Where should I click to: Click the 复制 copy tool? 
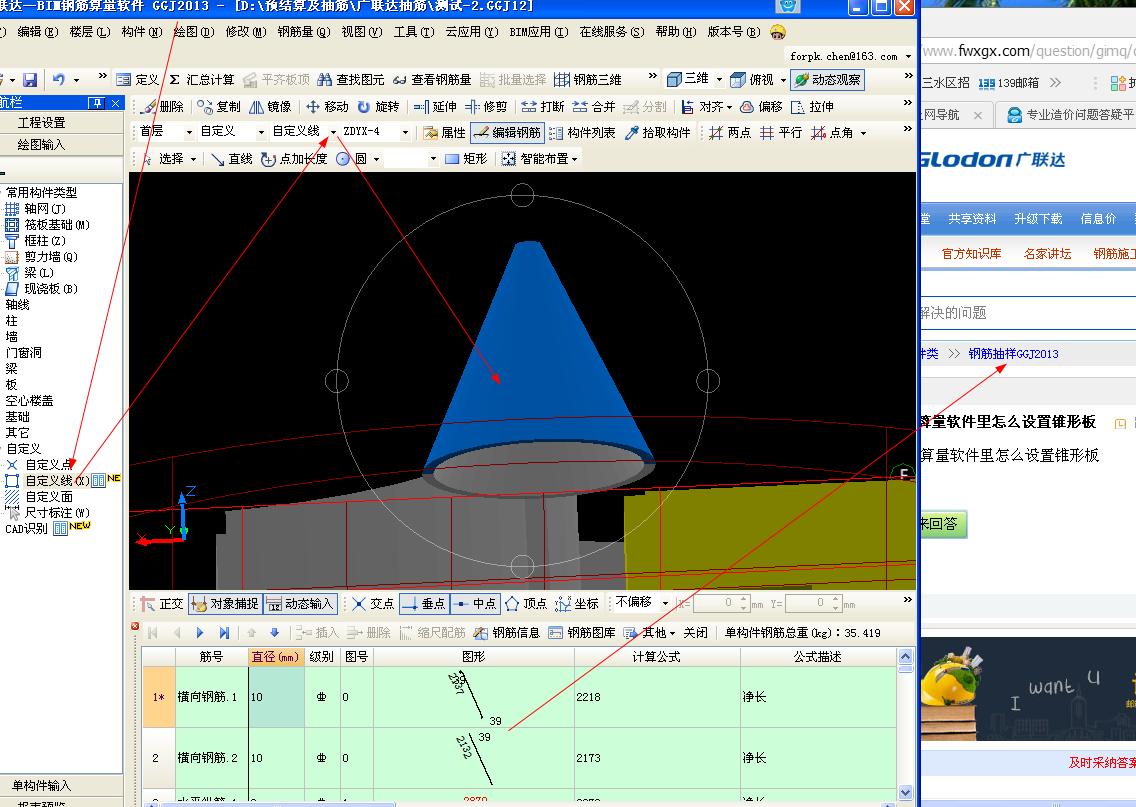219,106
